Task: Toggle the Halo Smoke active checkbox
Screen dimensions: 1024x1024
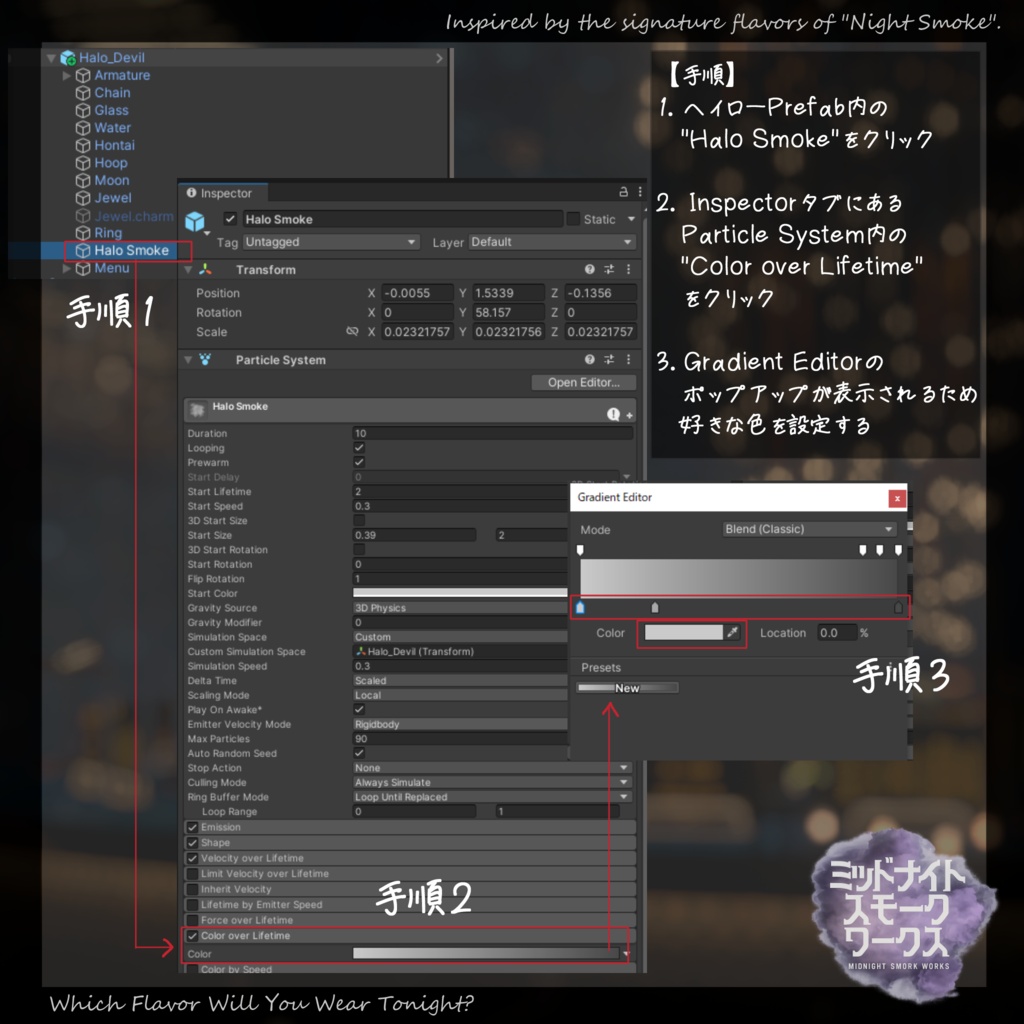Action: coord(230,219)
